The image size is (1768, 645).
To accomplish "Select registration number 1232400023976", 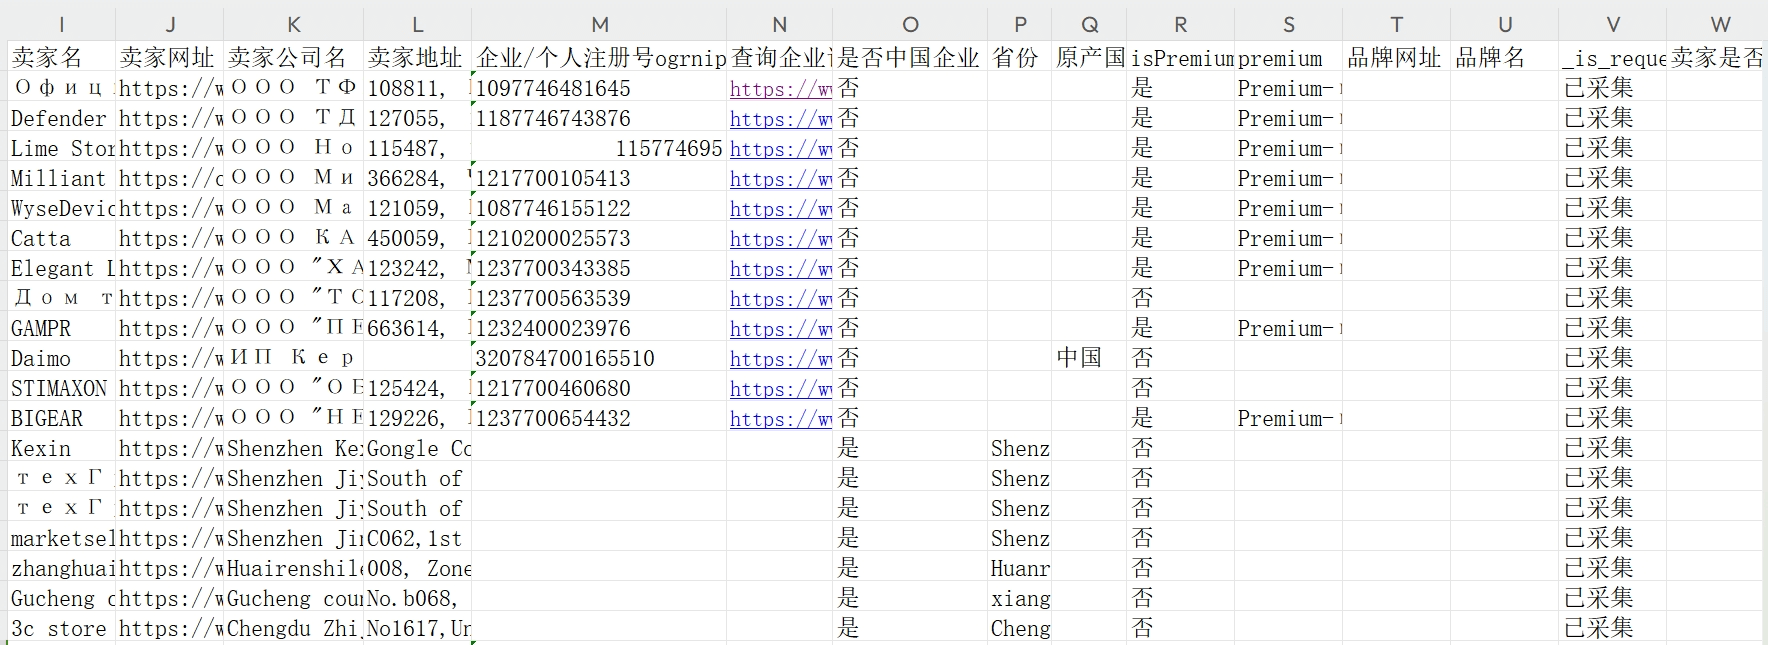I will coord(599,328).
